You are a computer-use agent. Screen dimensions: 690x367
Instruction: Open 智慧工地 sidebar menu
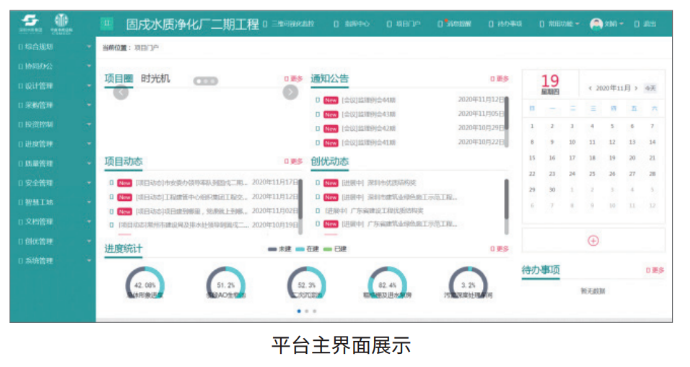click(x=53, y=202)
